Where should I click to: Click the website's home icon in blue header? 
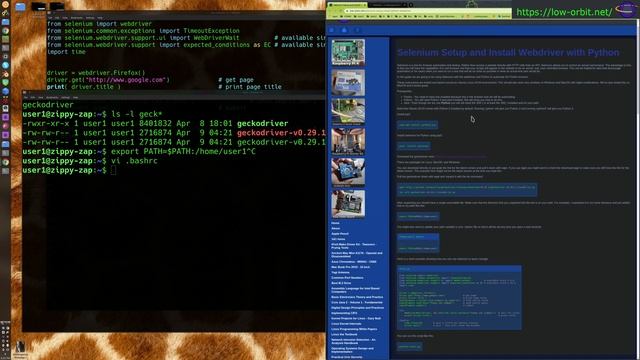344,30
